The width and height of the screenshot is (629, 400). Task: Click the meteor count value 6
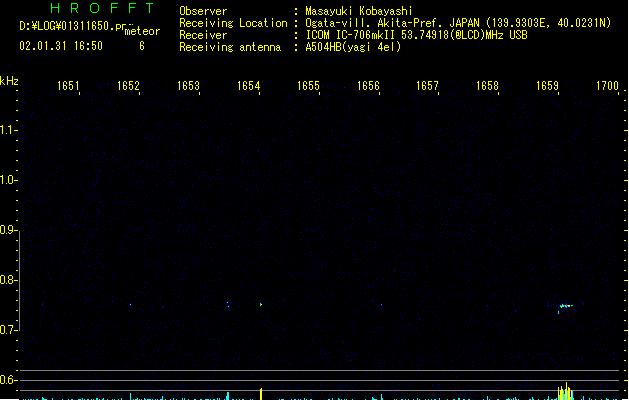pyautogui.click(x=142, y=46)
